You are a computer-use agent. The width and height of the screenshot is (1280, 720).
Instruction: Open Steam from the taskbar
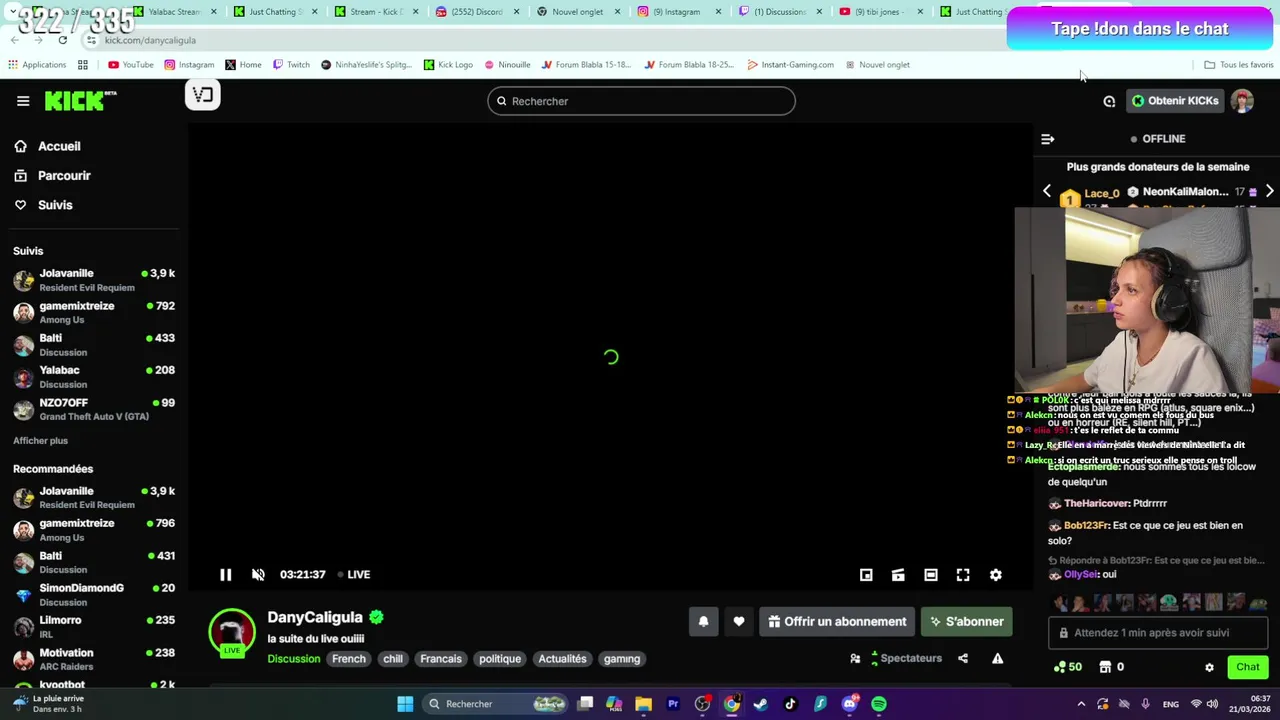761,704
